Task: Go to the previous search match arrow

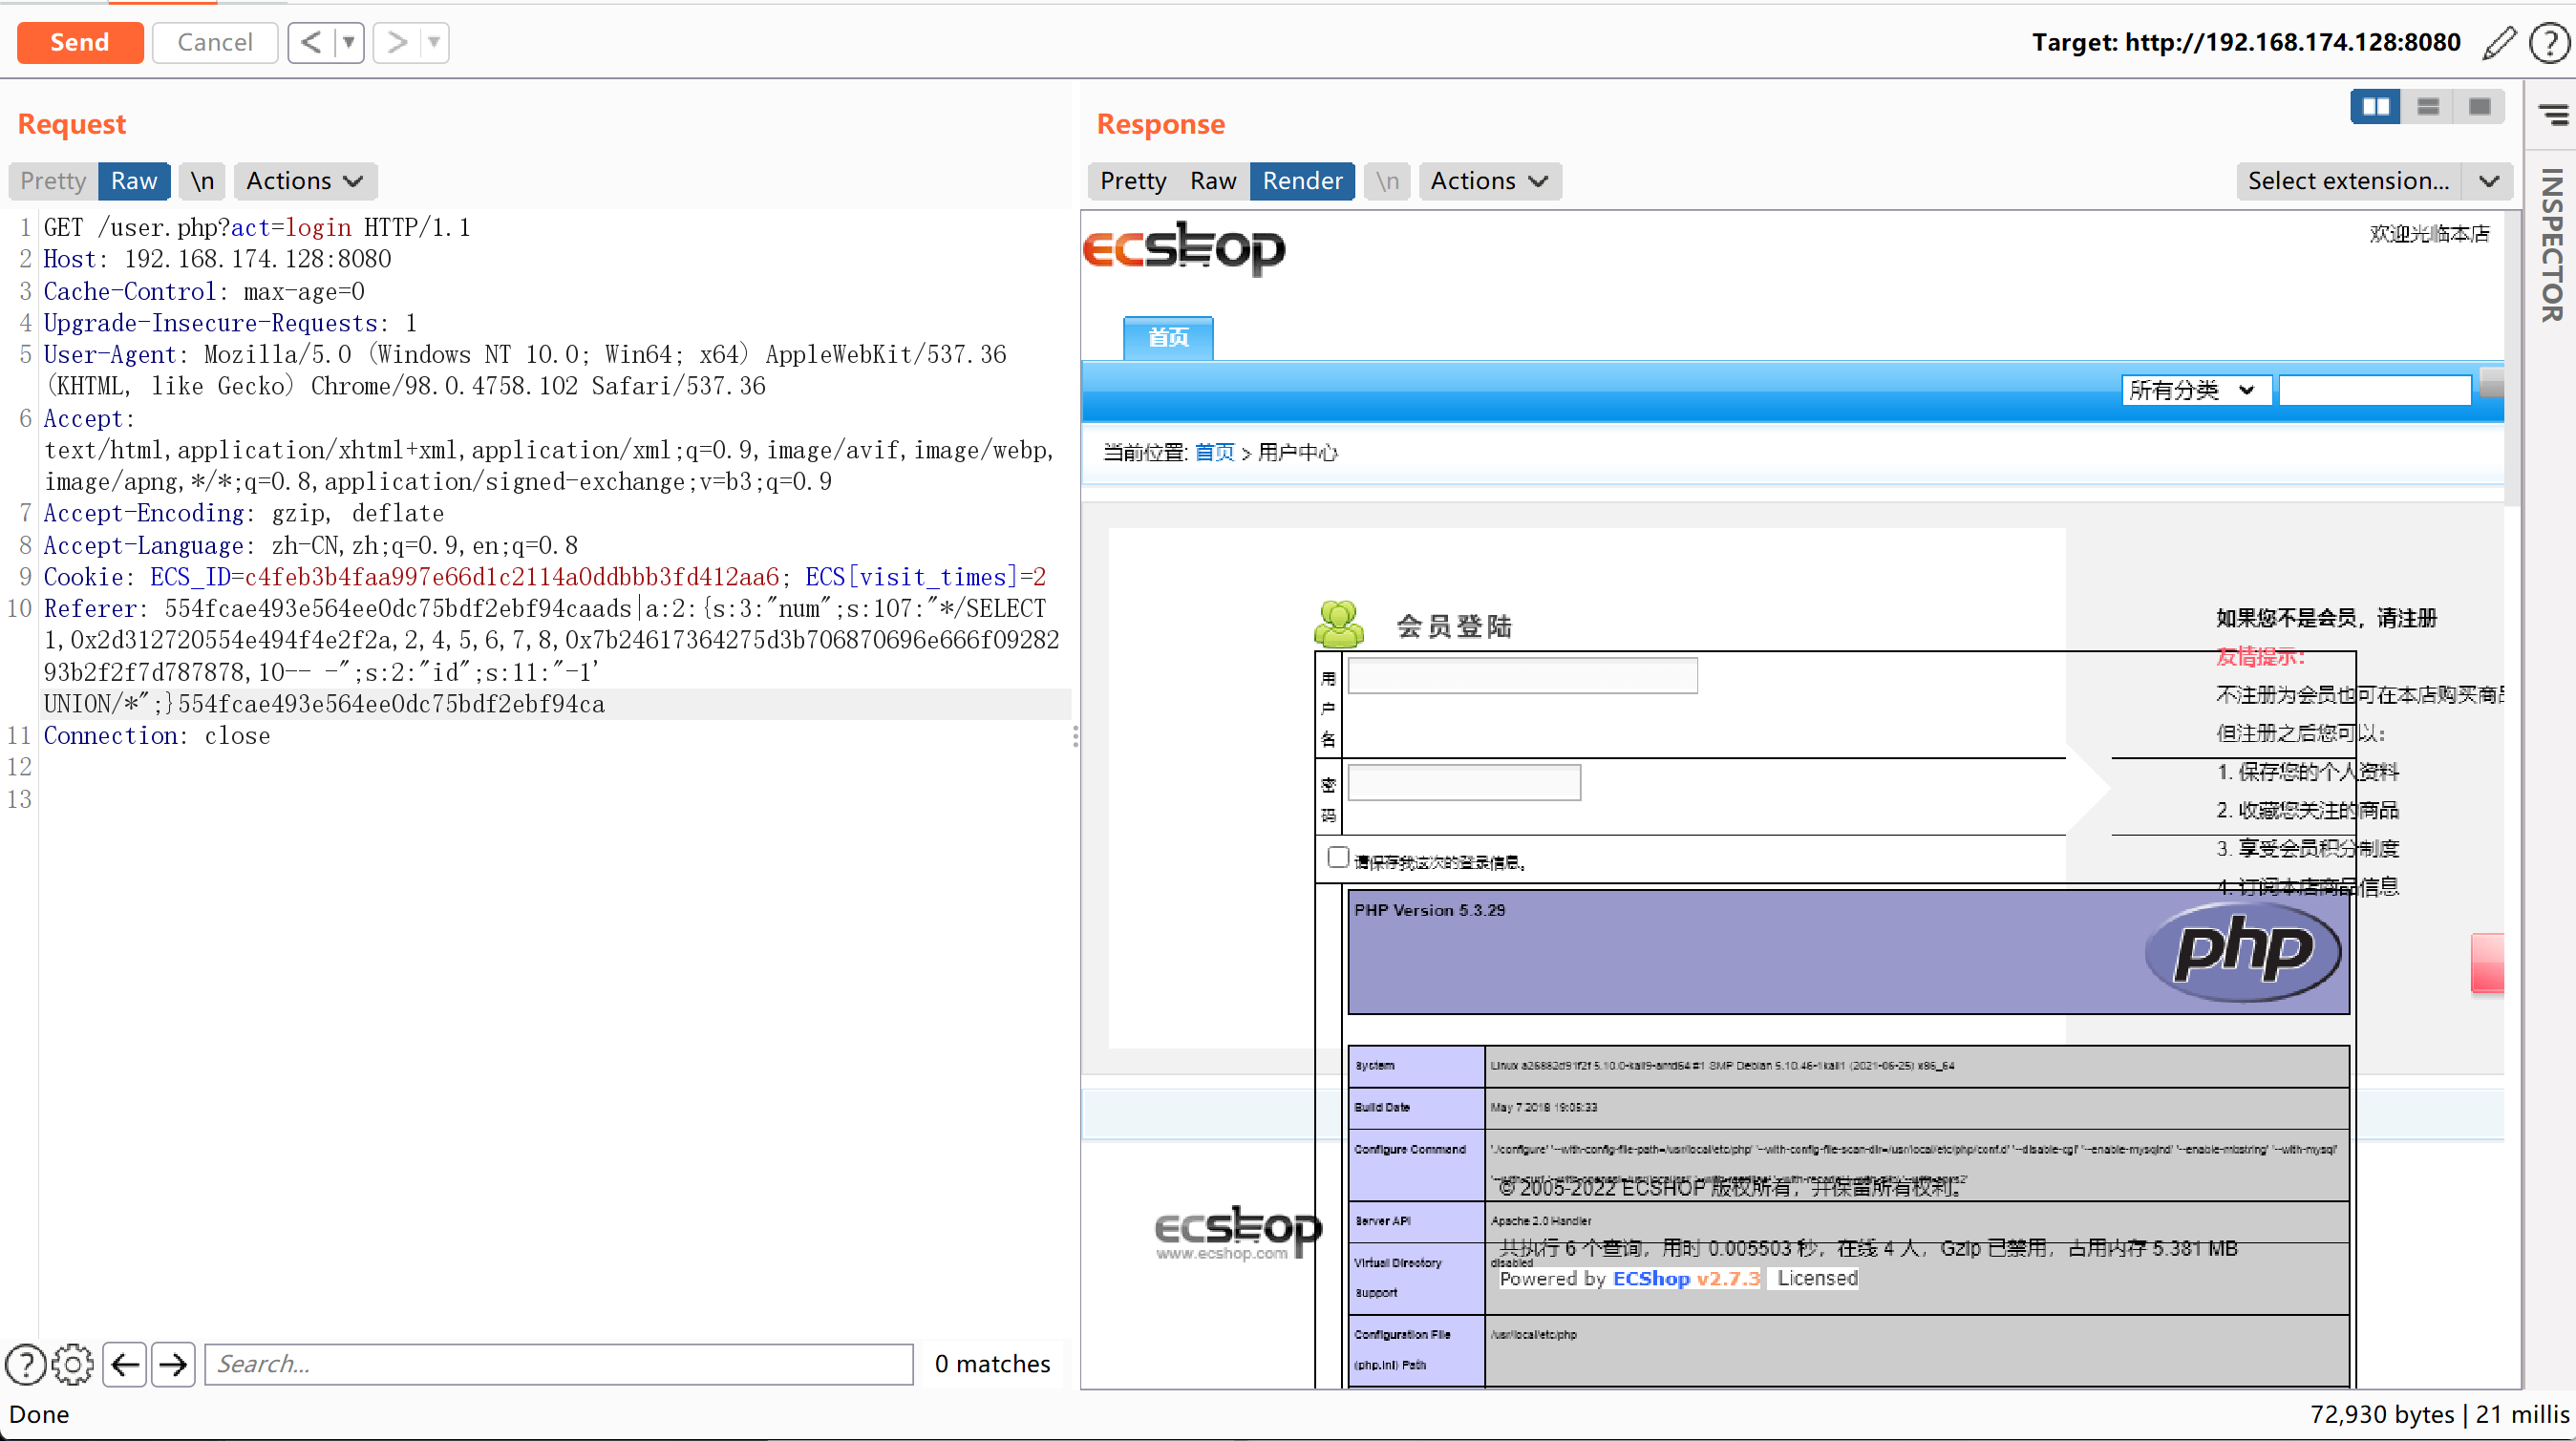Action: 125,1364
